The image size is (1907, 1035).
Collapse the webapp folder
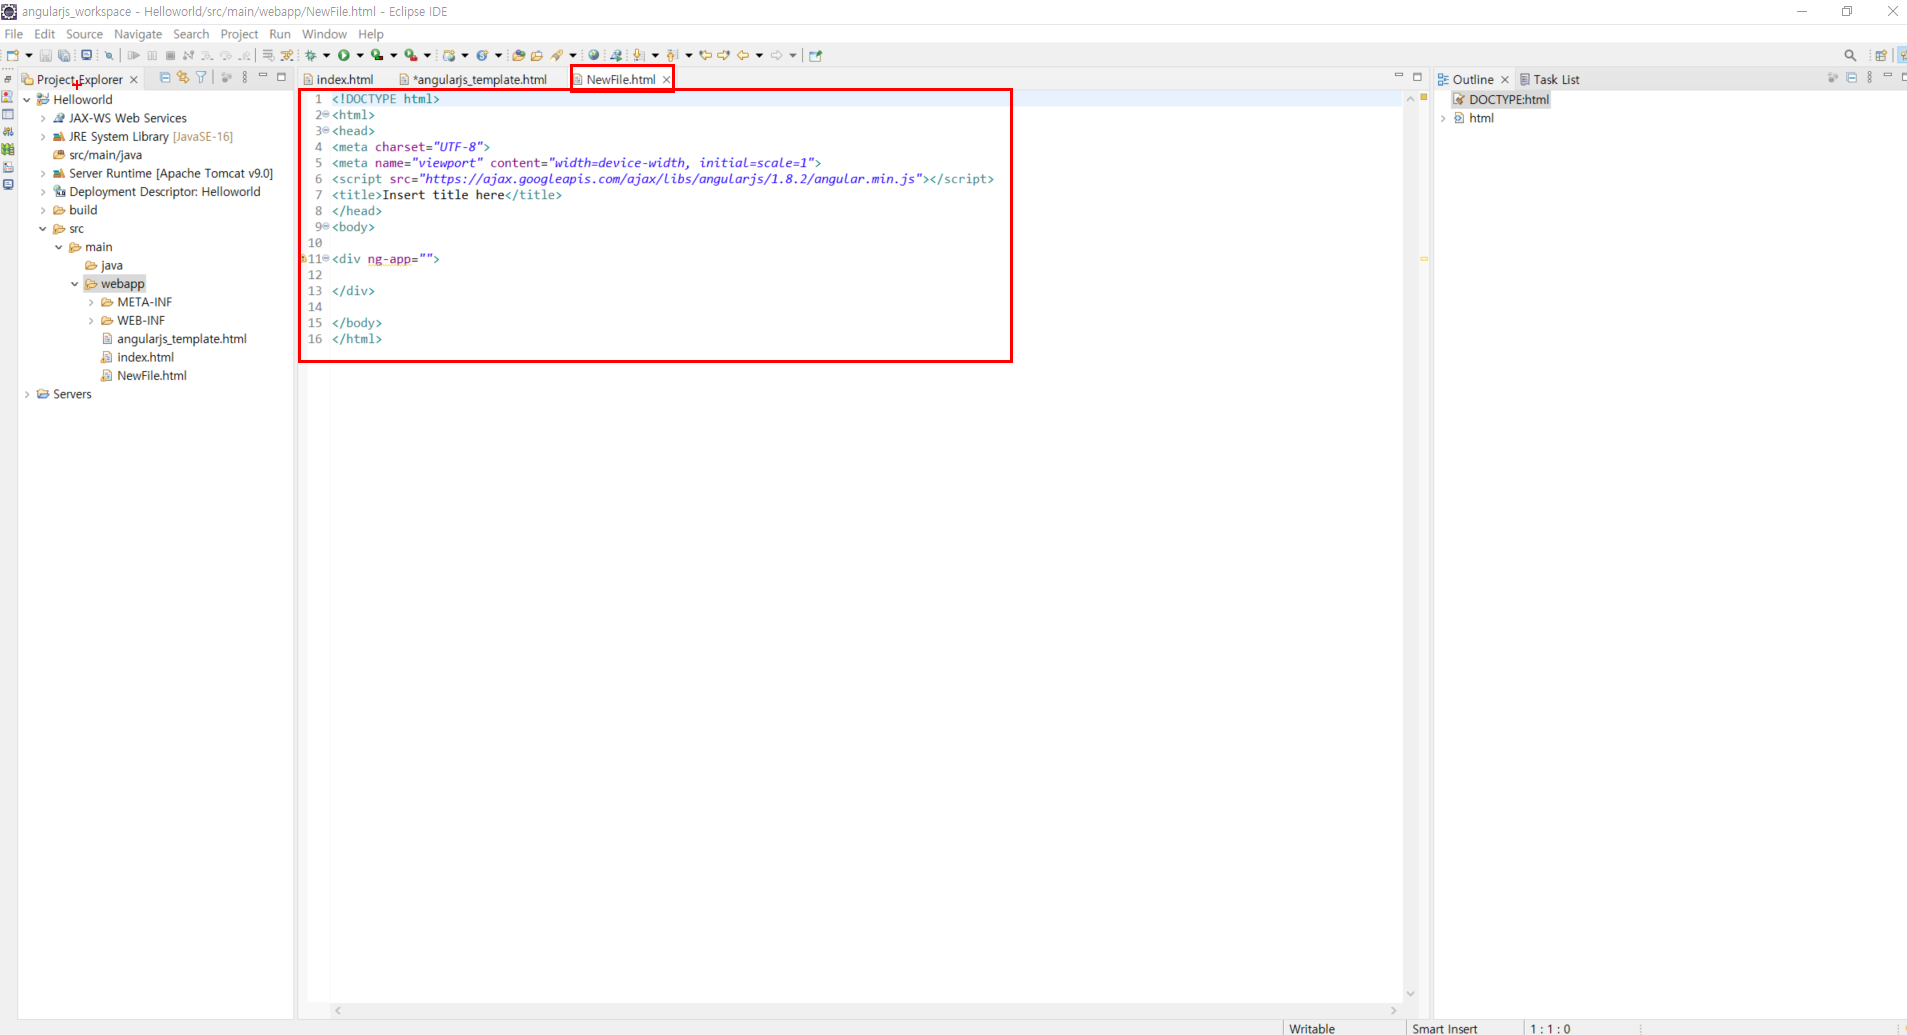(x=75, y=284)
